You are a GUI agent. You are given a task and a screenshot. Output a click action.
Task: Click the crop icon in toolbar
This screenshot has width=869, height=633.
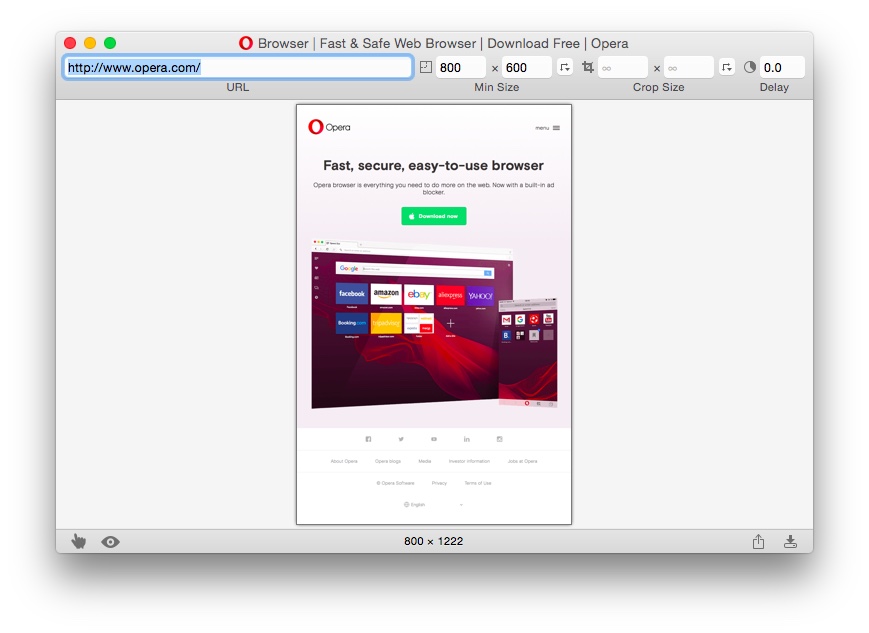[587, 67]
